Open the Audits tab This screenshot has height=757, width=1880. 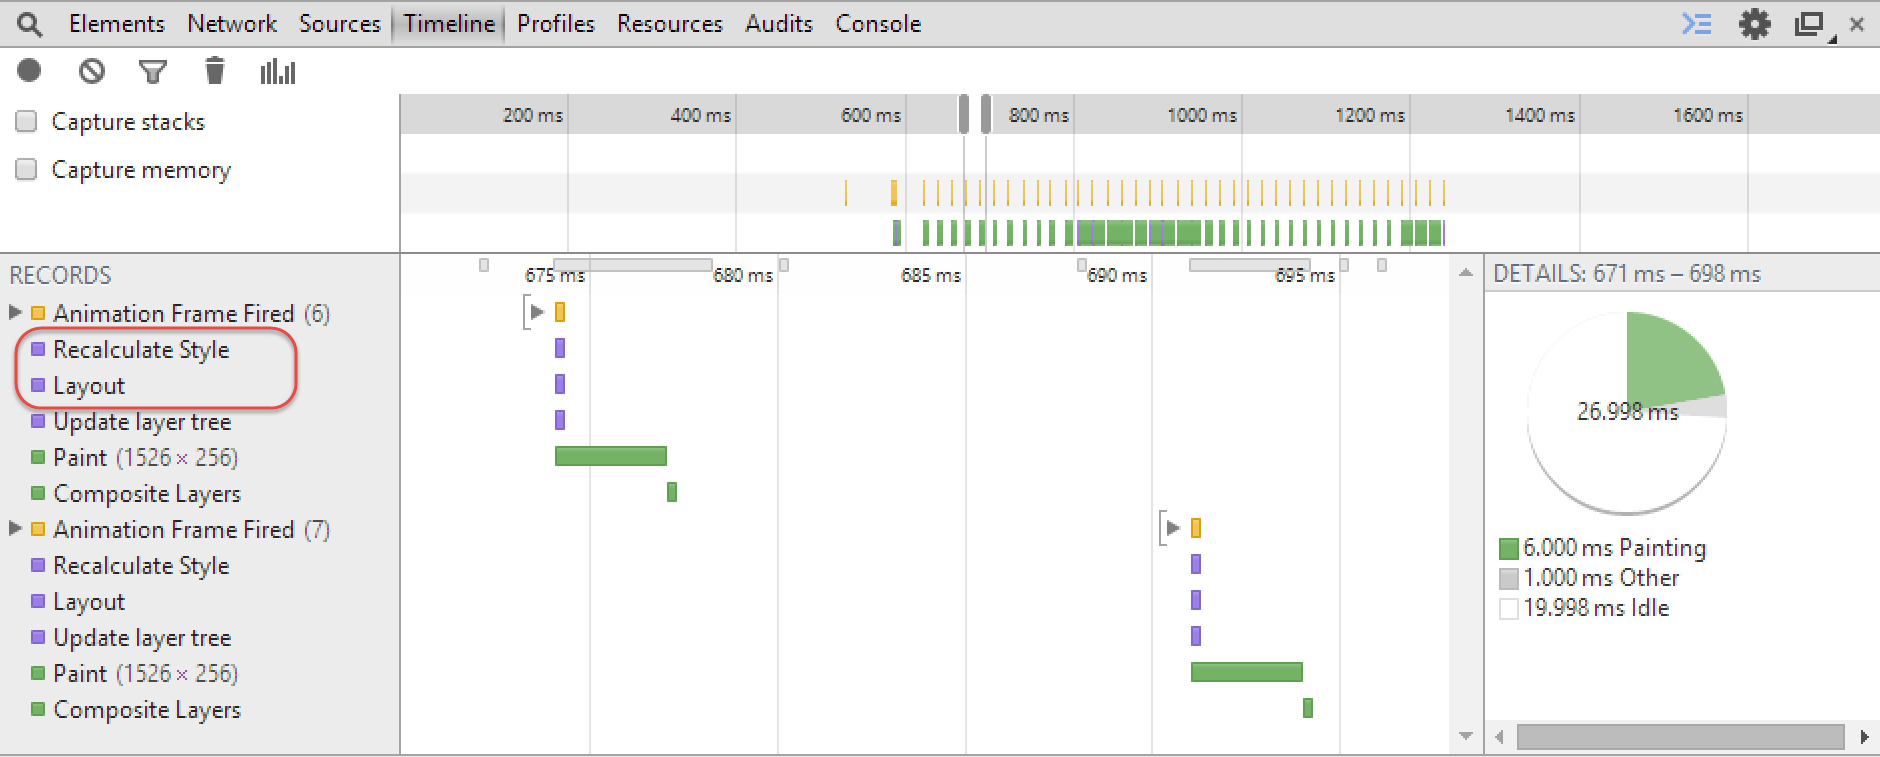pos(779,24)
